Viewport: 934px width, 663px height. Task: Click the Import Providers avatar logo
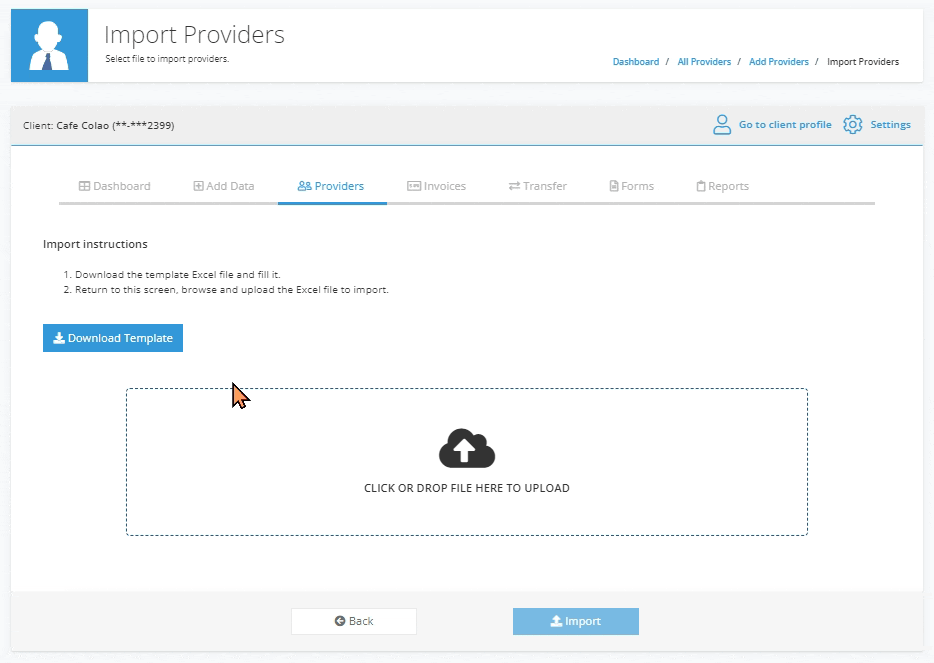tap(49, 44)
